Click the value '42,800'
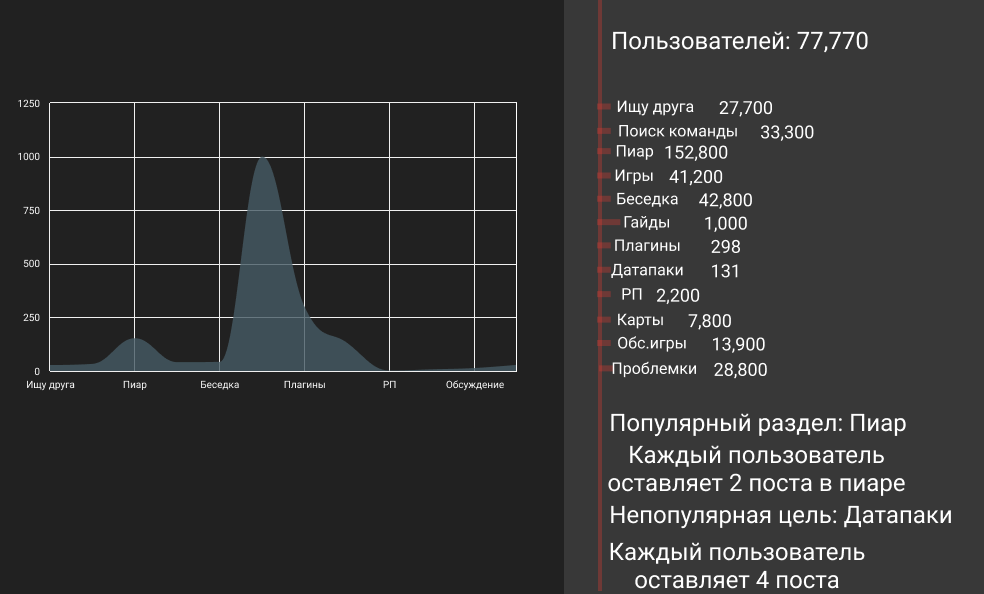984x594 pixels. coord(725,200)
